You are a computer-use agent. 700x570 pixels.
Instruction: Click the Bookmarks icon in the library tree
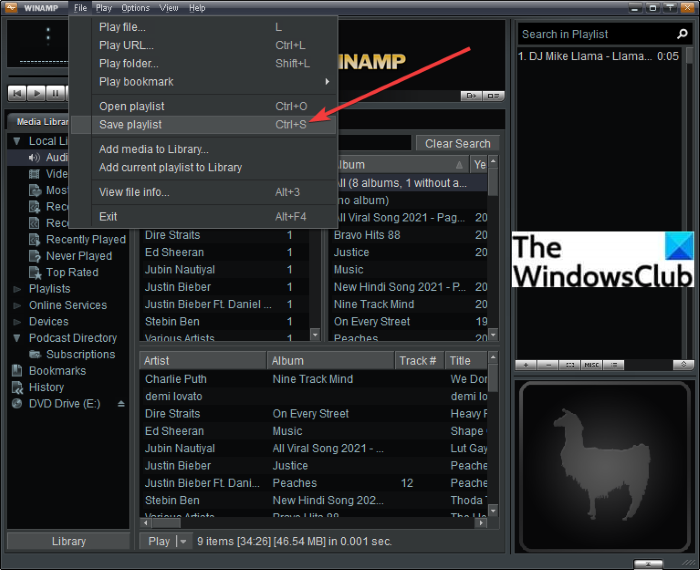pyautogui.click(x=17, y=370)
